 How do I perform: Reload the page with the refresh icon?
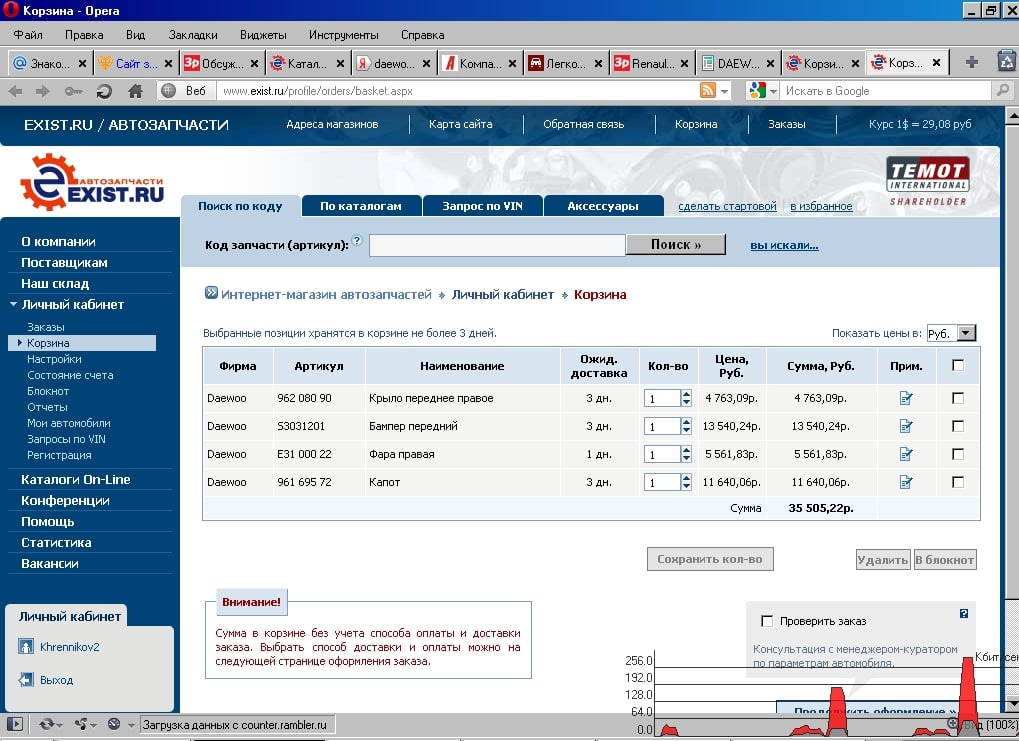point(104,92)
